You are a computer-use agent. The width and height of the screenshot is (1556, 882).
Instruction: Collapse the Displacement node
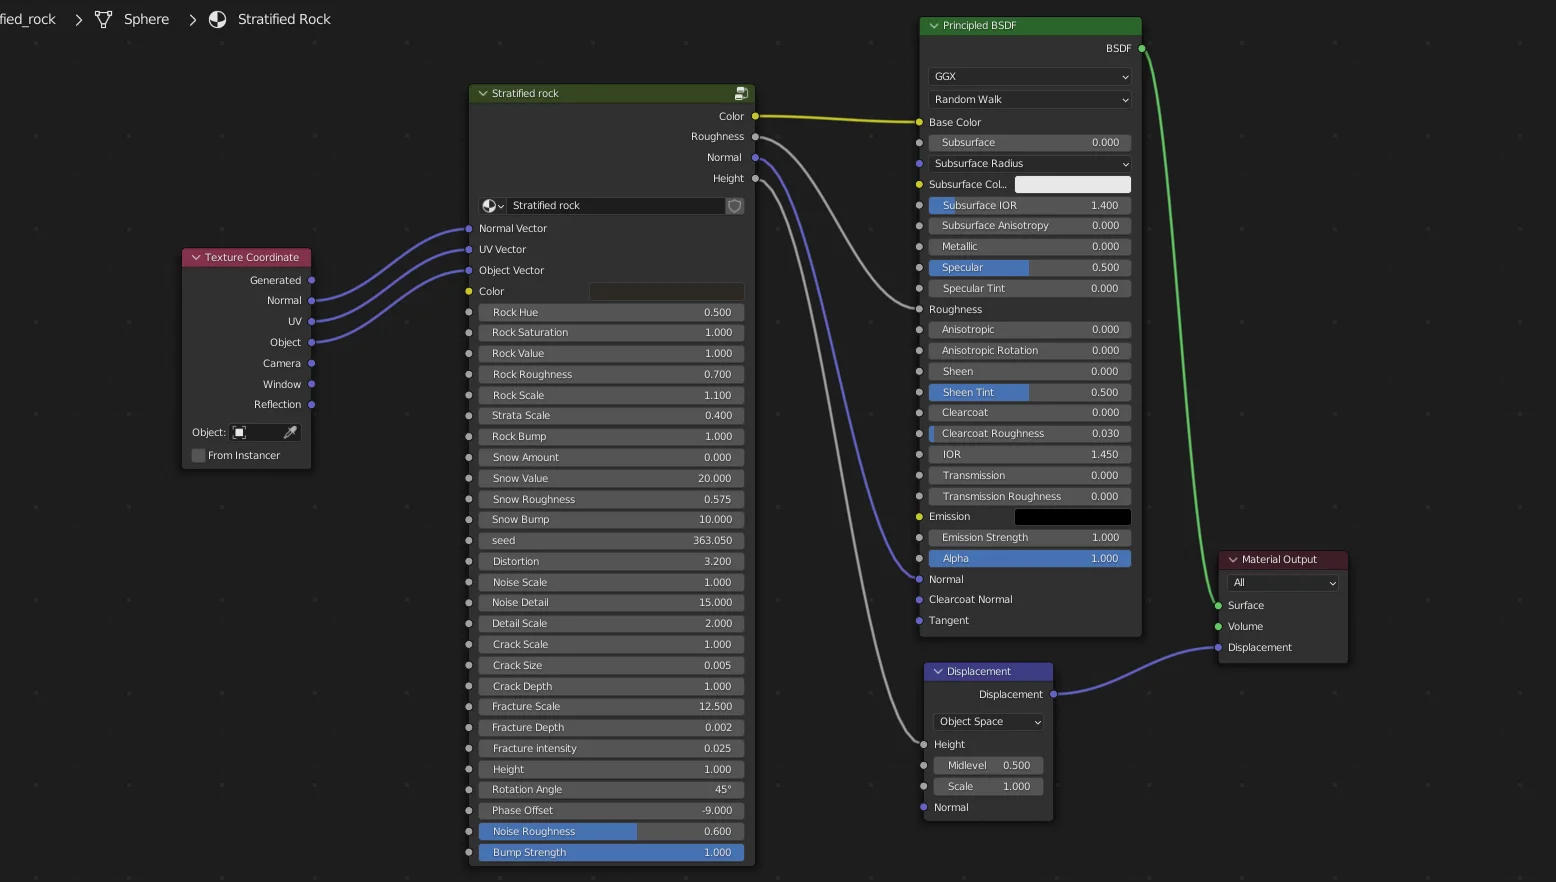tap(938, 672)
